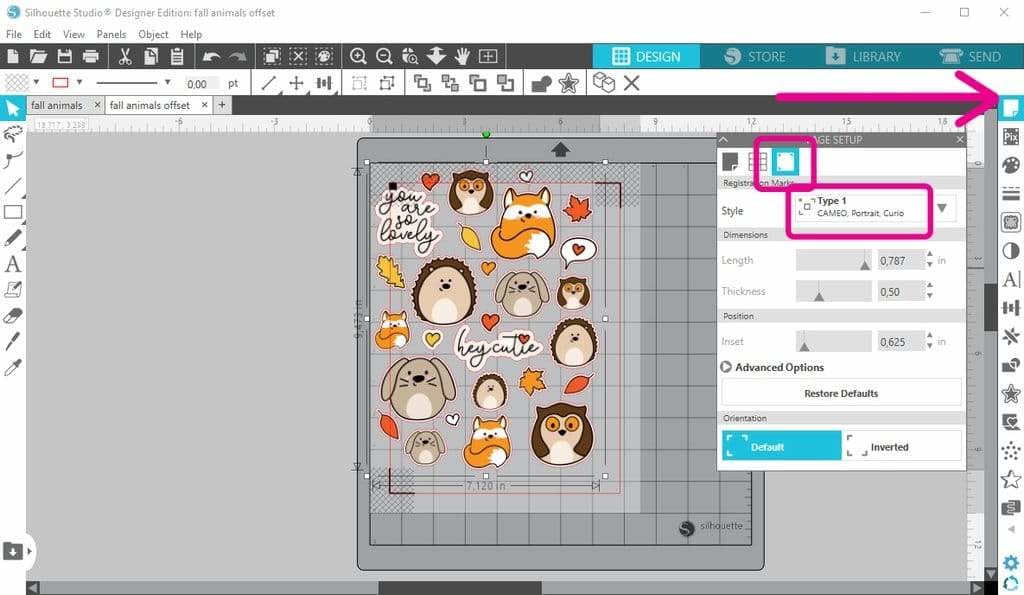Open the Panels menu
This screenshot has width=1024, height=595.
111,34
